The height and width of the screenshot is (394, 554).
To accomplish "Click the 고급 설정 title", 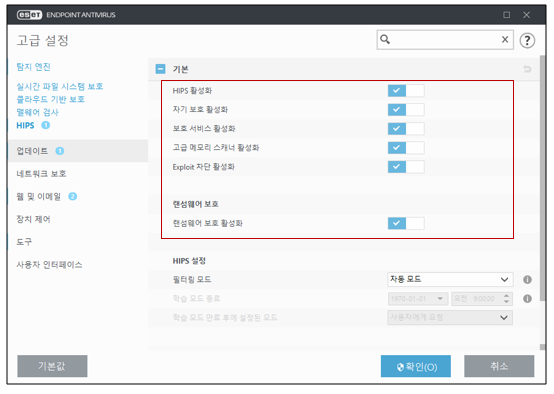I will [x=43, y=40].
